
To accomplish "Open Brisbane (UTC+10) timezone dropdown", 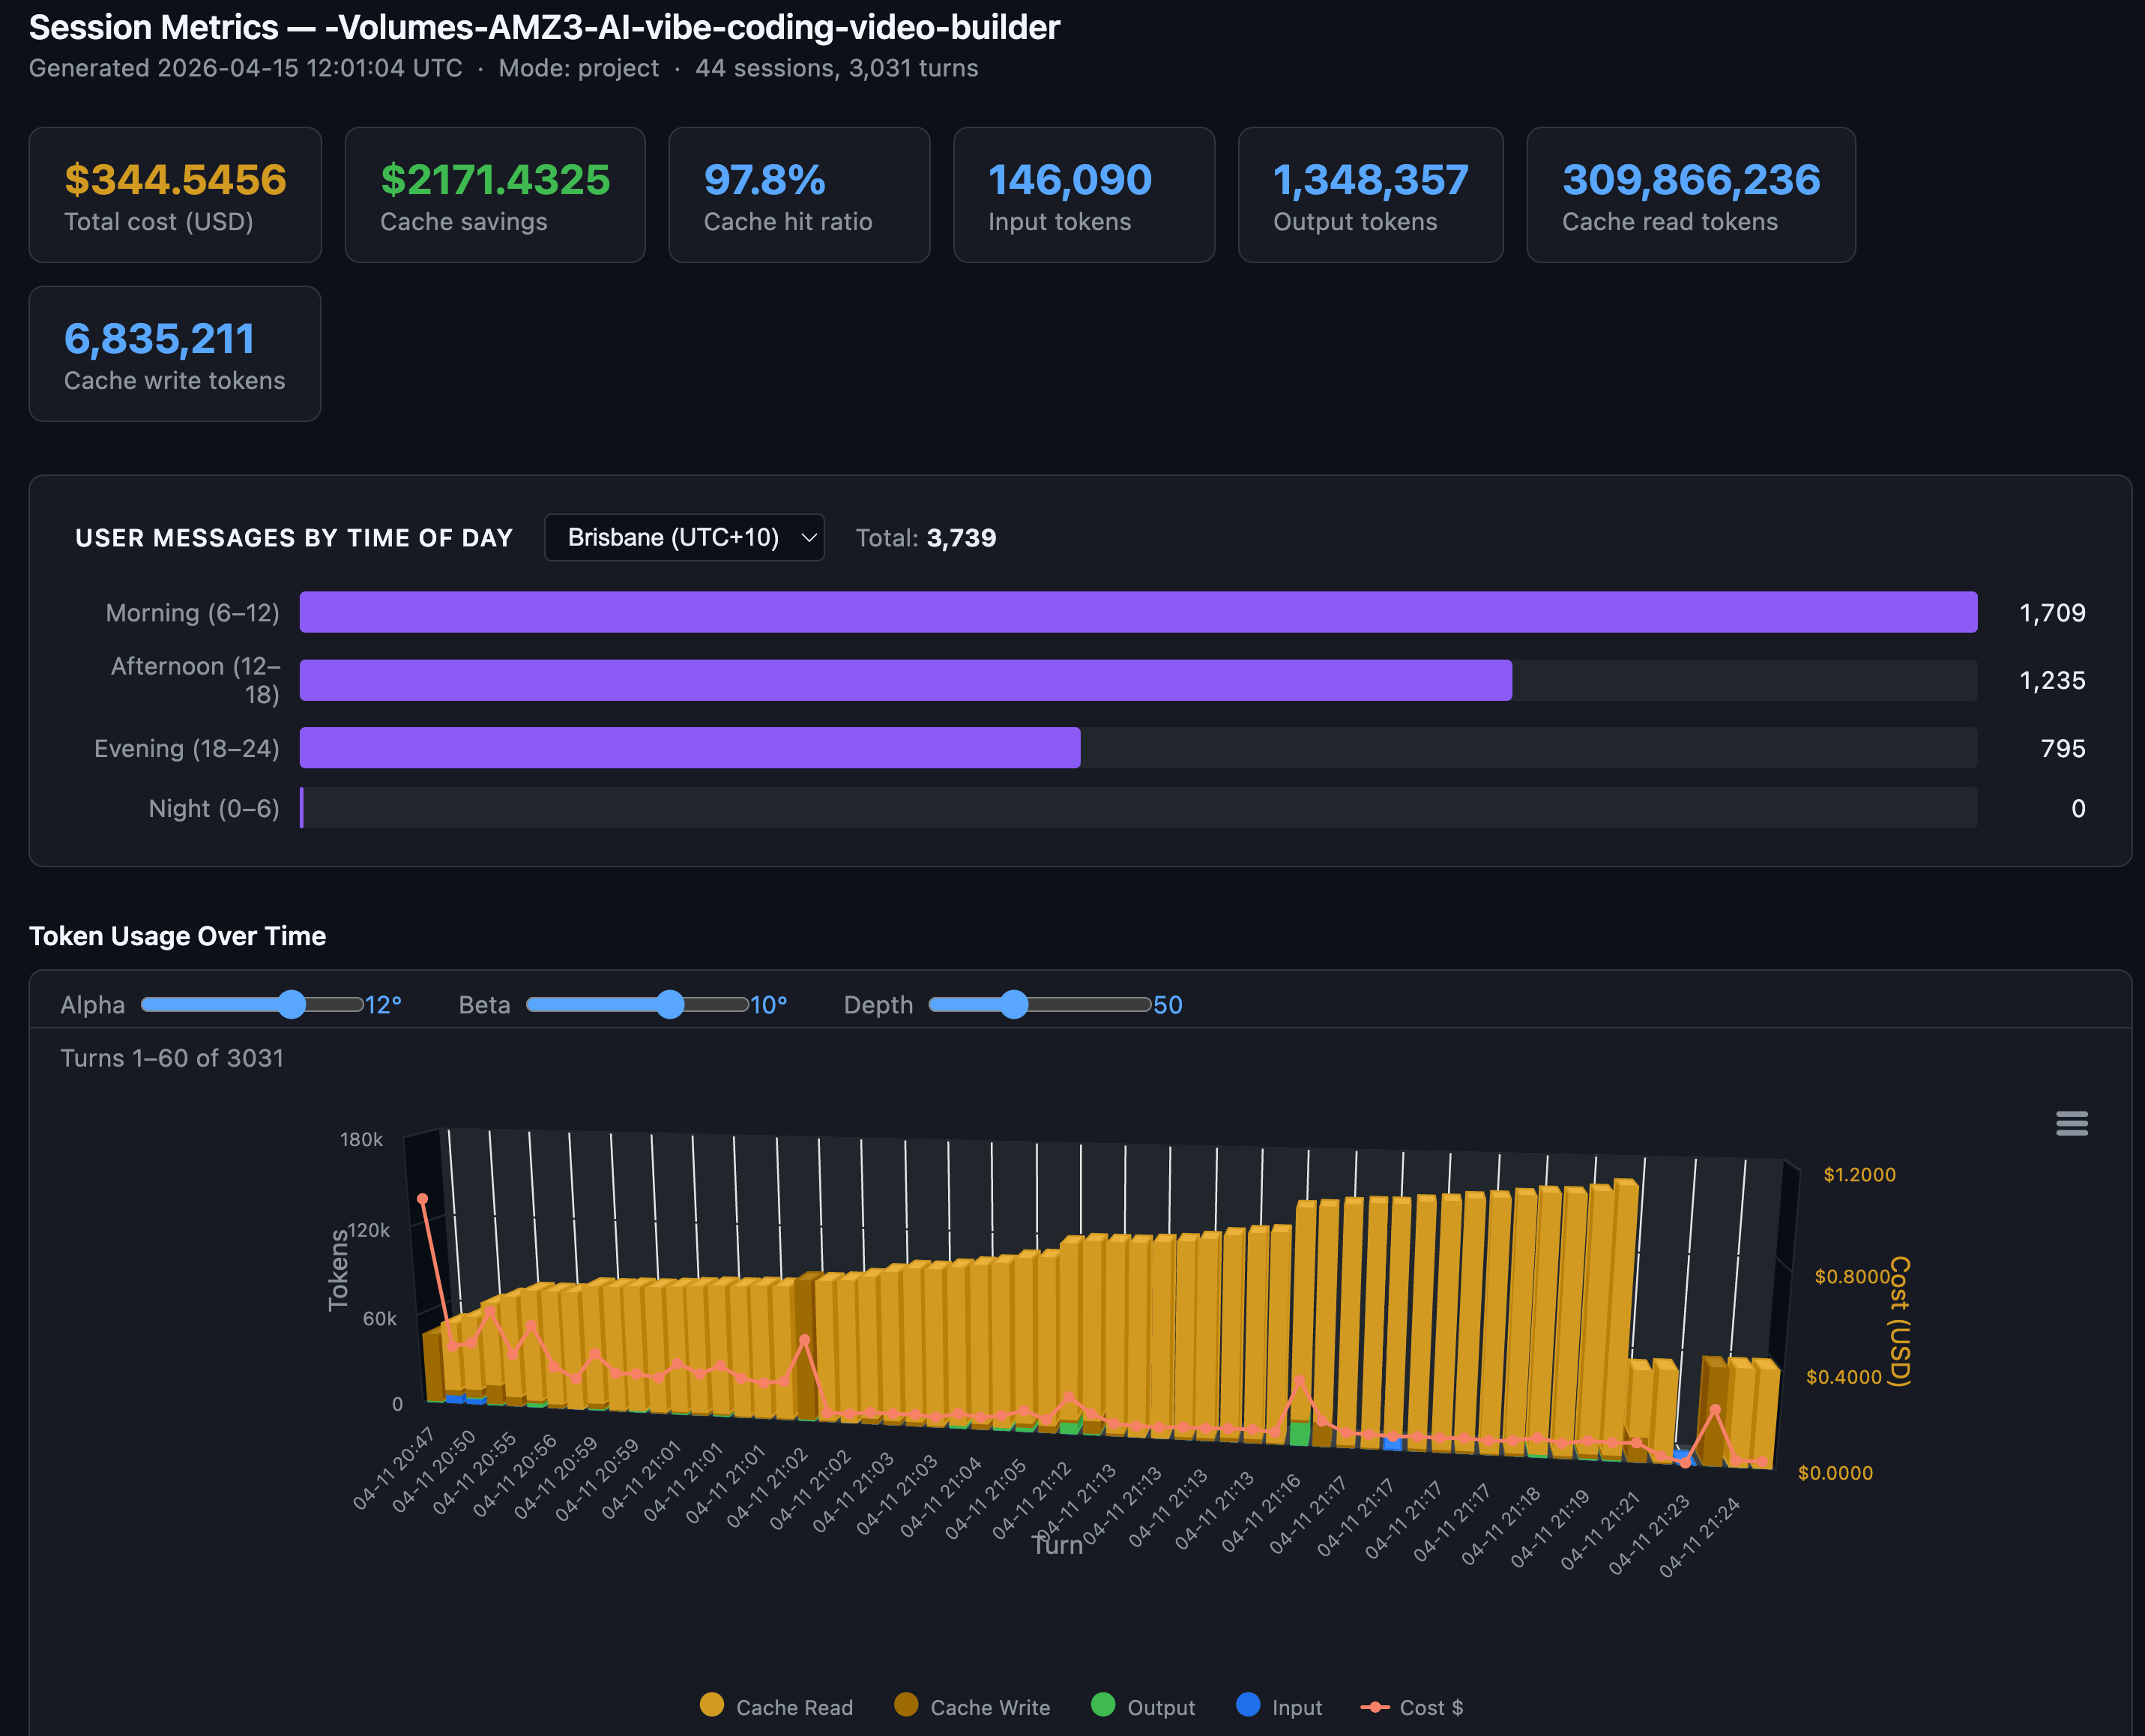I will click(684, 538).
